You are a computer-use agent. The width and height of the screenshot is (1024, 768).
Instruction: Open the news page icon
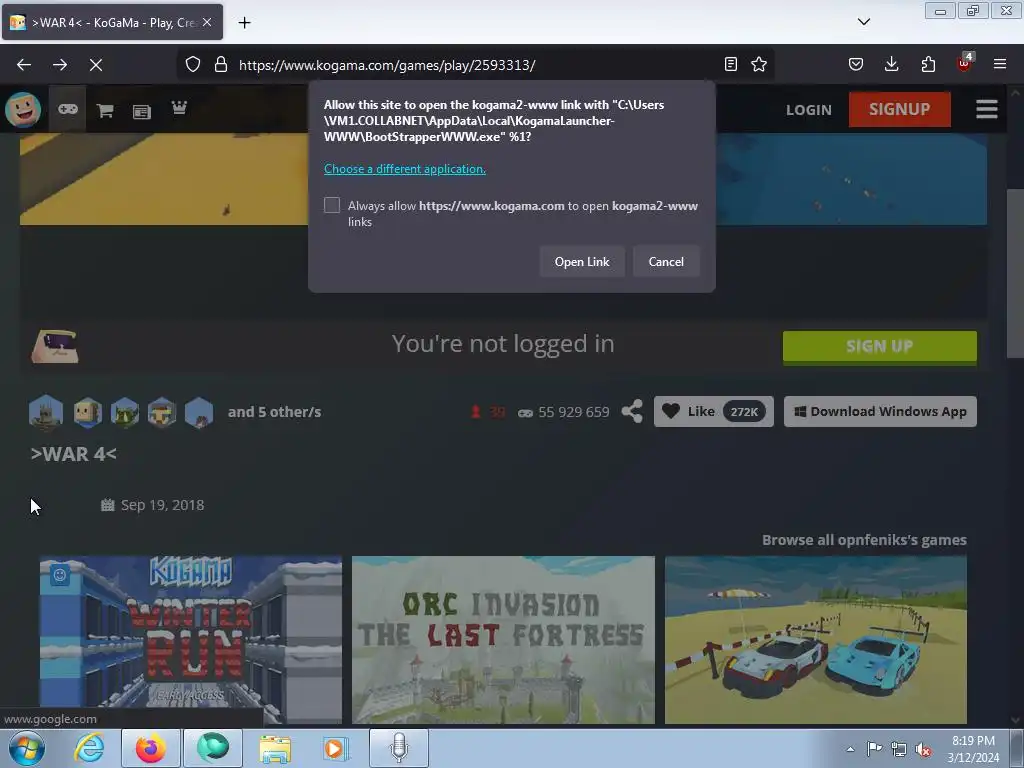[x=142, y=112]
